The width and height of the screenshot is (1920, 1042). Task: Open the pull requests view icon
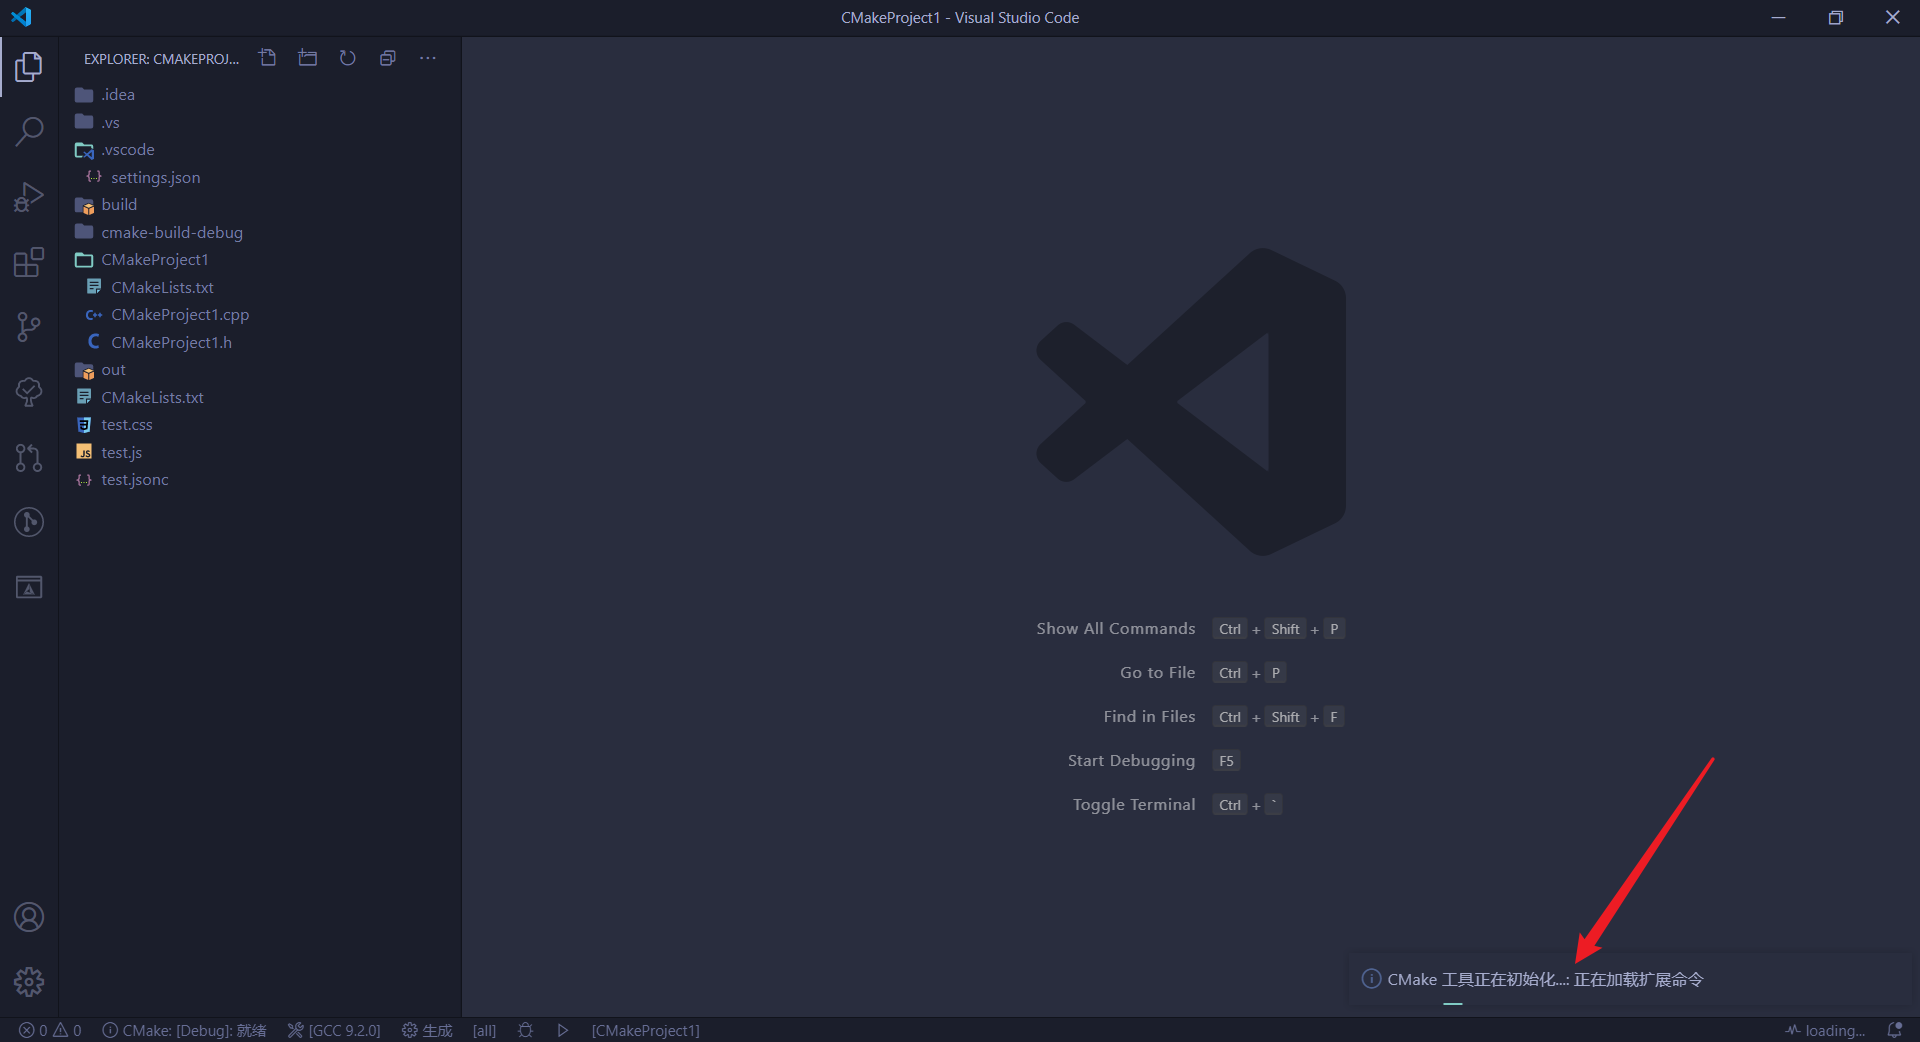click(x=29, y=457)
